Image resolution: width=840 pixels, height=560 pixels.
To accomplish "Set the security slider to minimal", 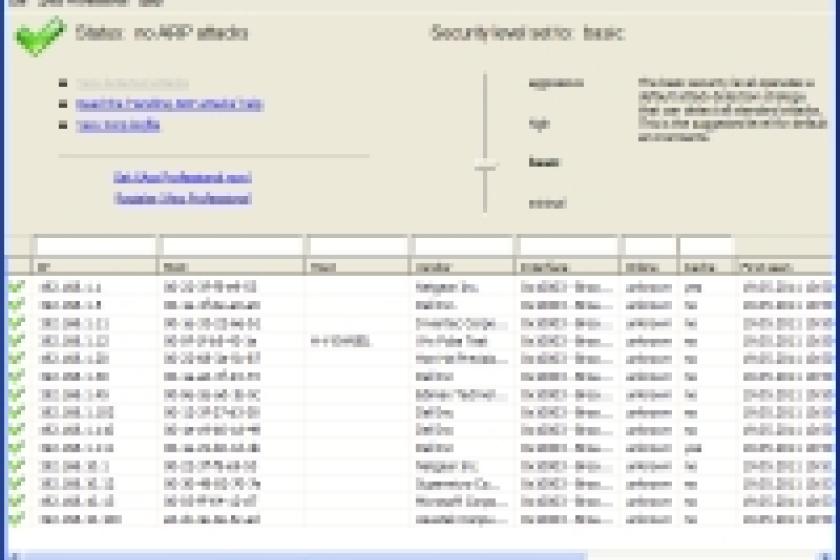I will (x=485, y=203).
